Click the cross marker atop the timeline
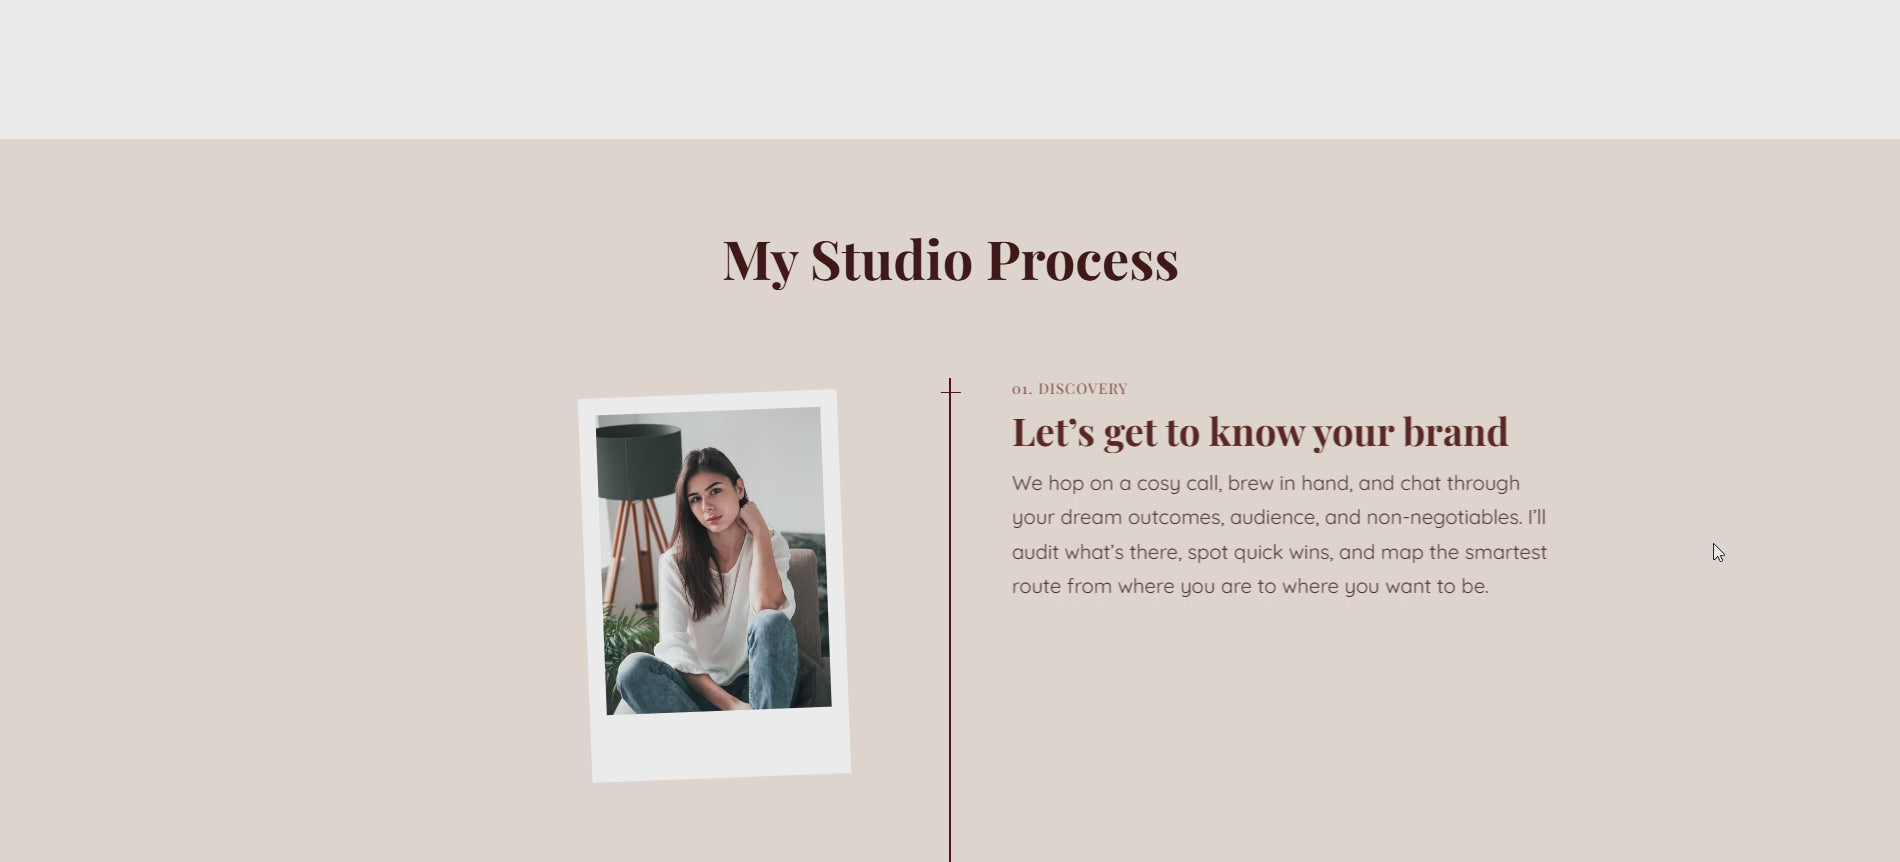 (x=950, y=392)
